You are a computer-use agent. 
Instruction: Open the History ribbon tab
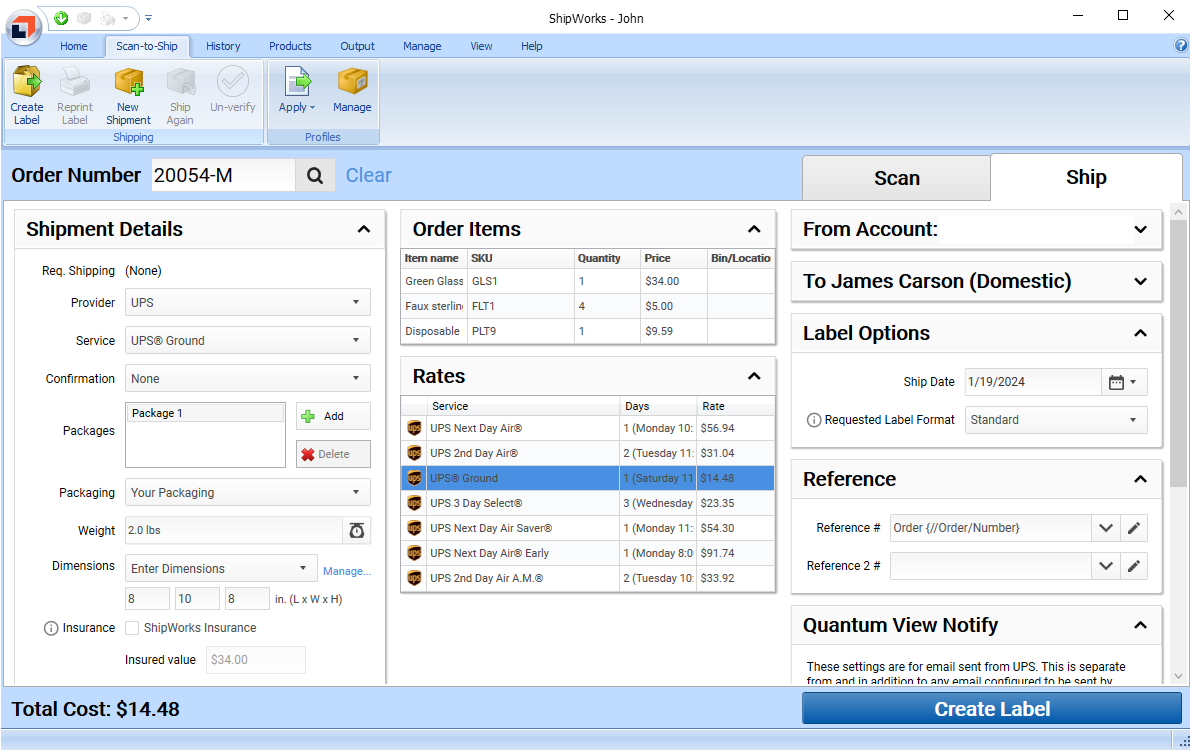(x=223, y=46)
